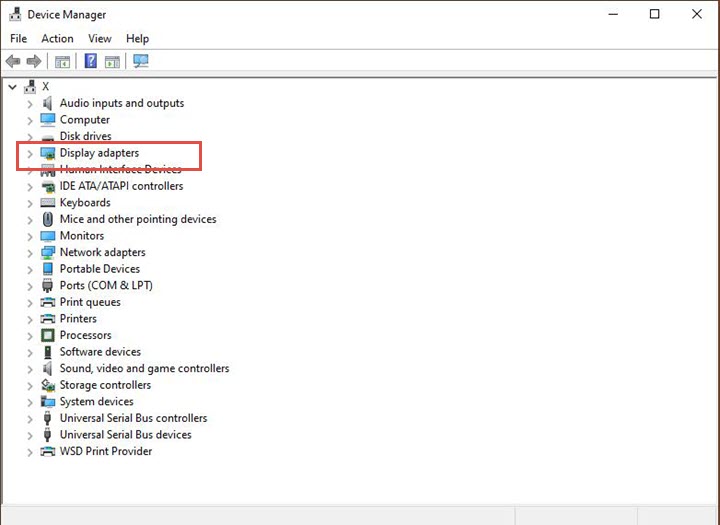
Task: Open the File menu
Action: coord(18,39)
